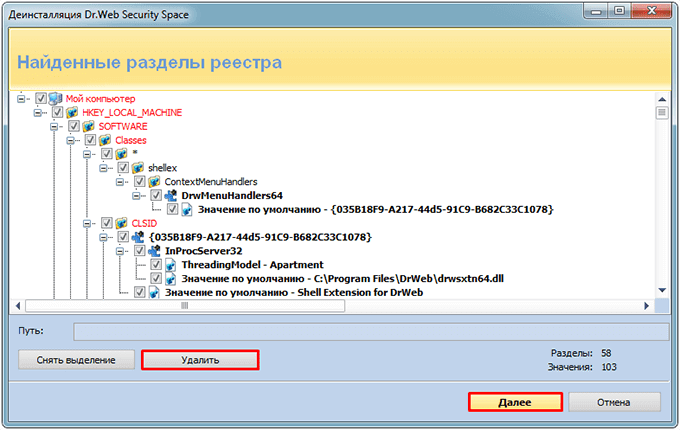Click the vertical scrollbar thumb
The image size is (680, 430).
(x=662, y=113)
